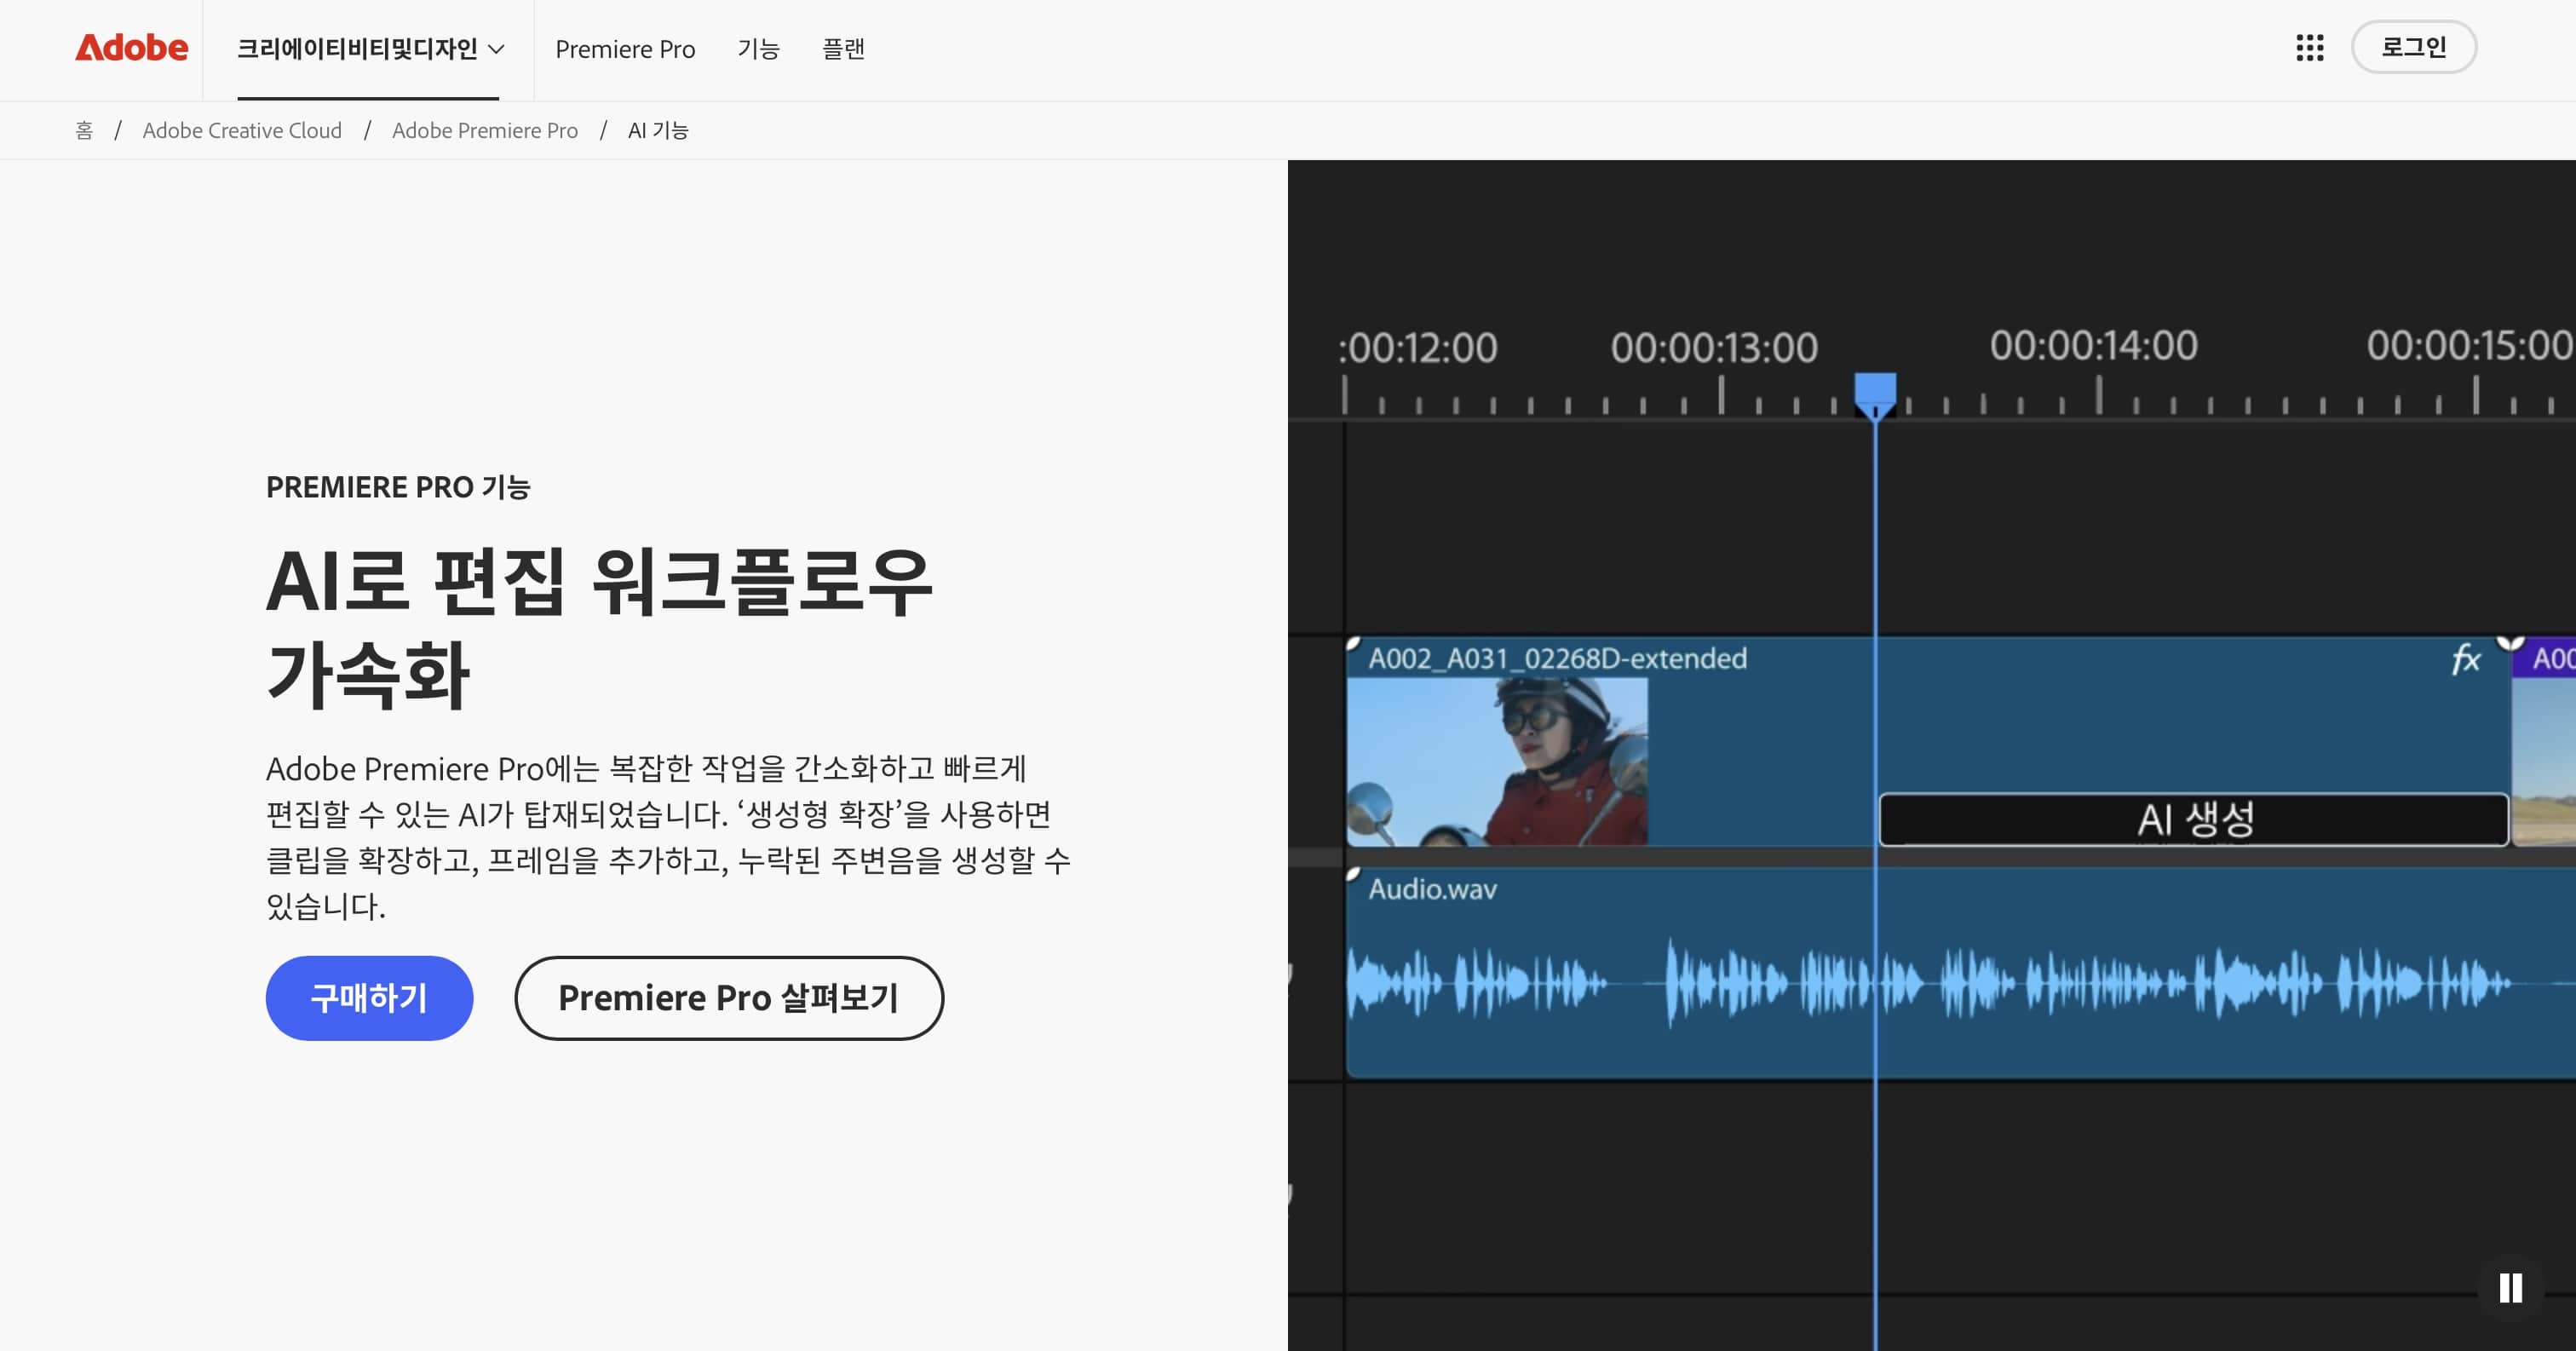This screenshot has height=1351, width=2576.
Task: Click the motorcycle rider clip thumbnail
Action: coord(1497,762)
